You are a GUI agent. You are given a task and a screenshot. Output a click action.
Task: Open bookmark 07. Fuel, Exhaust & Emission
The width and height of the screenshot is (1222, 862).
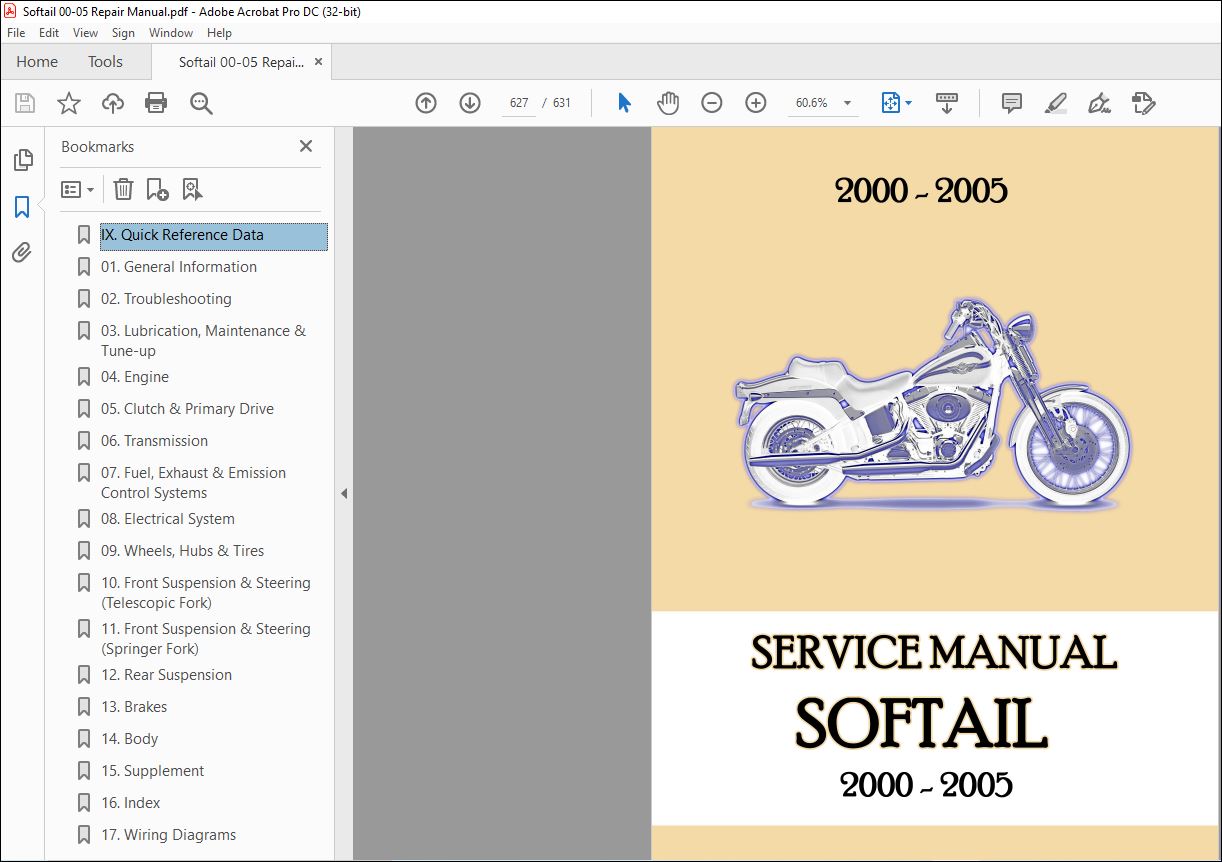tap(193, 483)
